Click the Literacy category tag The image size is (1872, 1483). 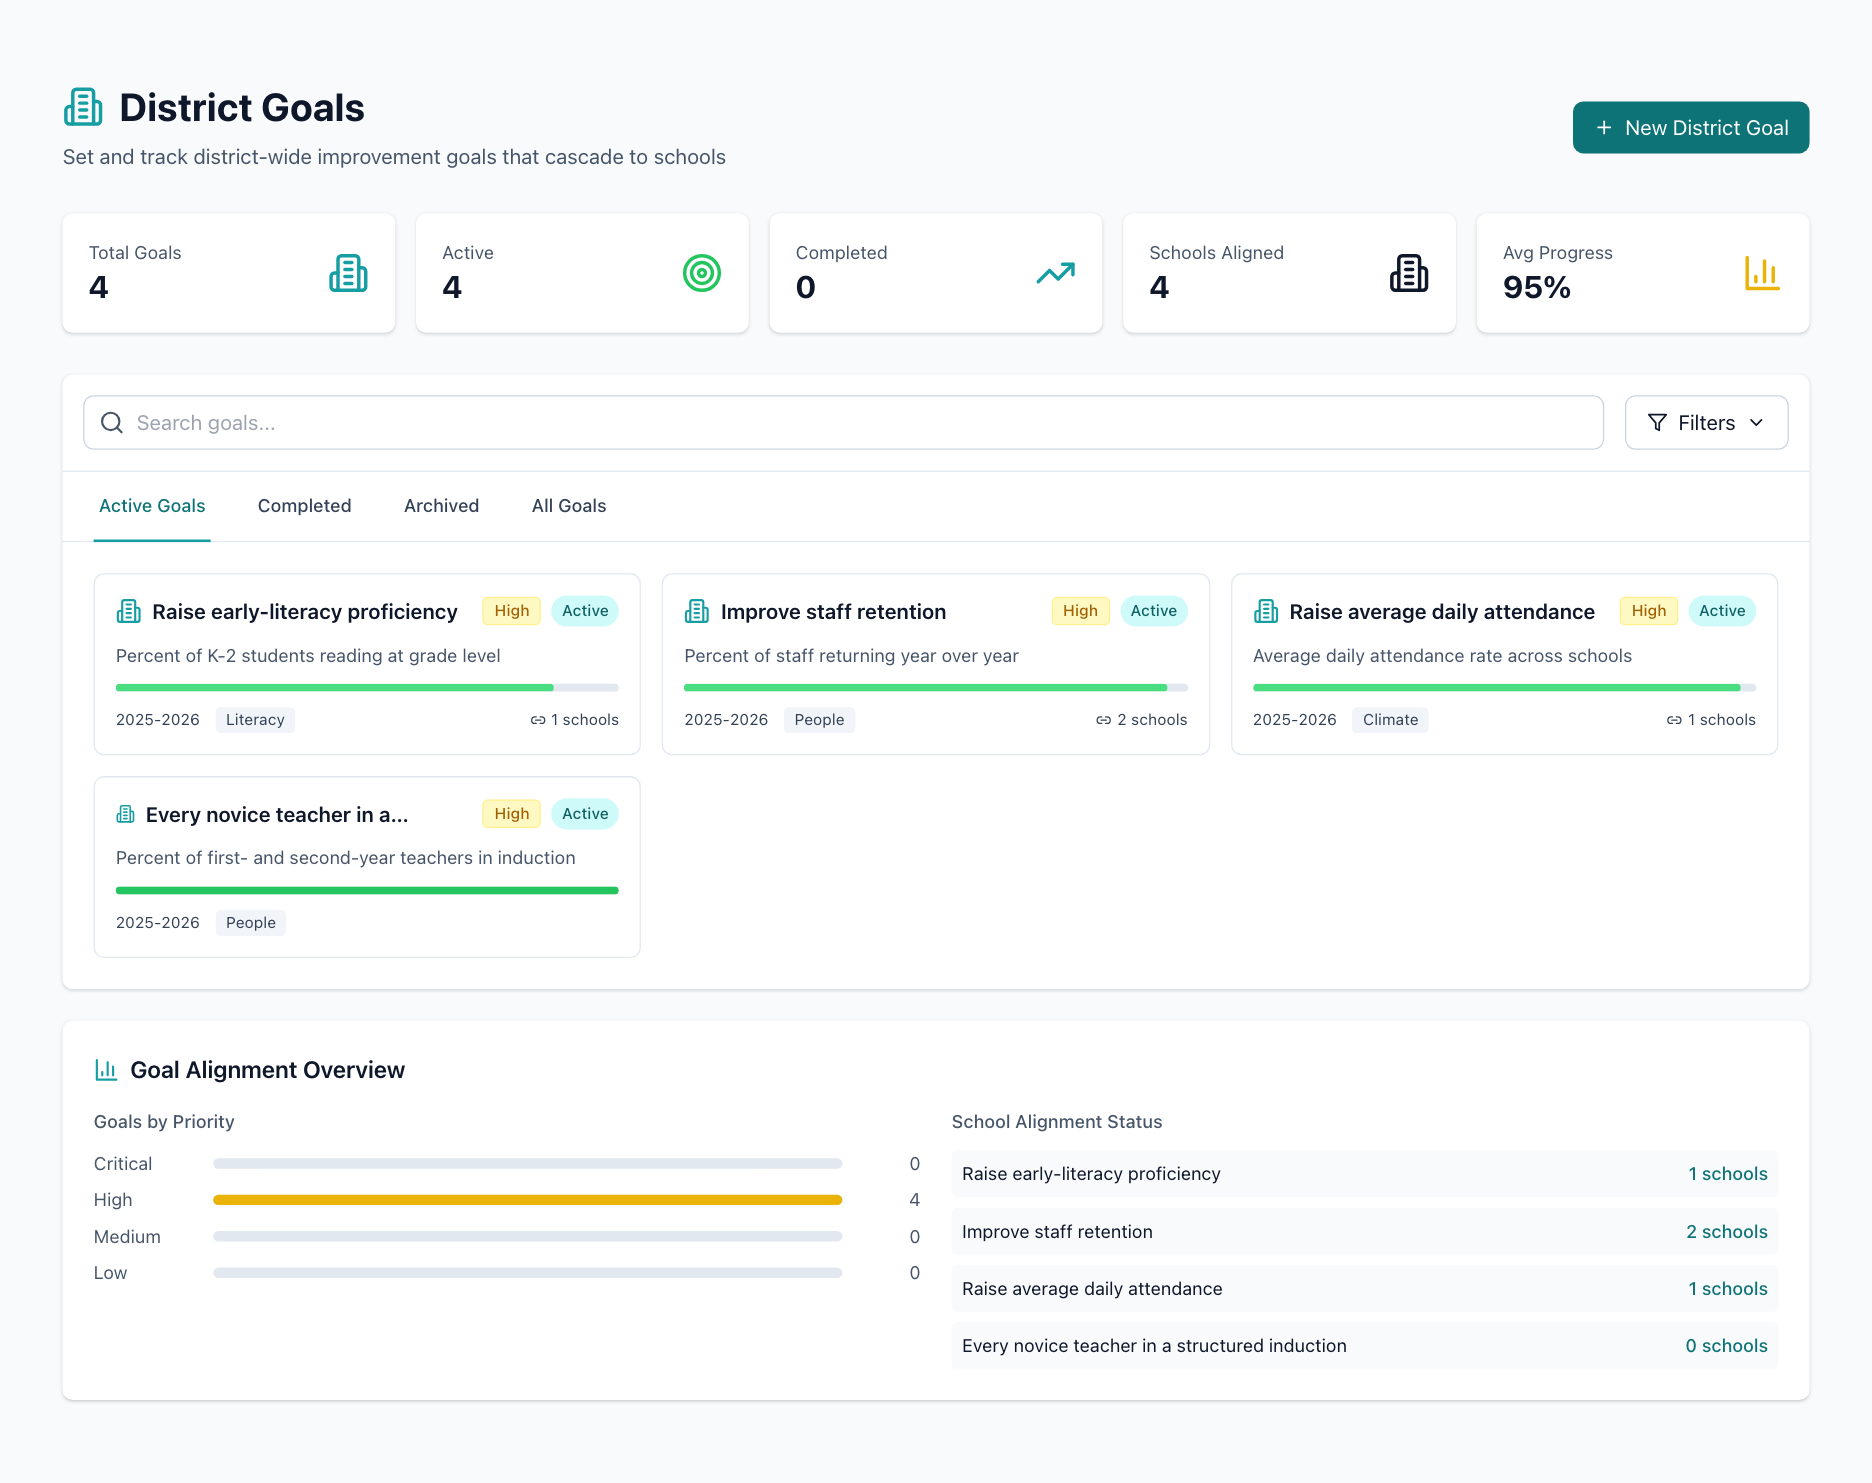click(x=255, y=720)
